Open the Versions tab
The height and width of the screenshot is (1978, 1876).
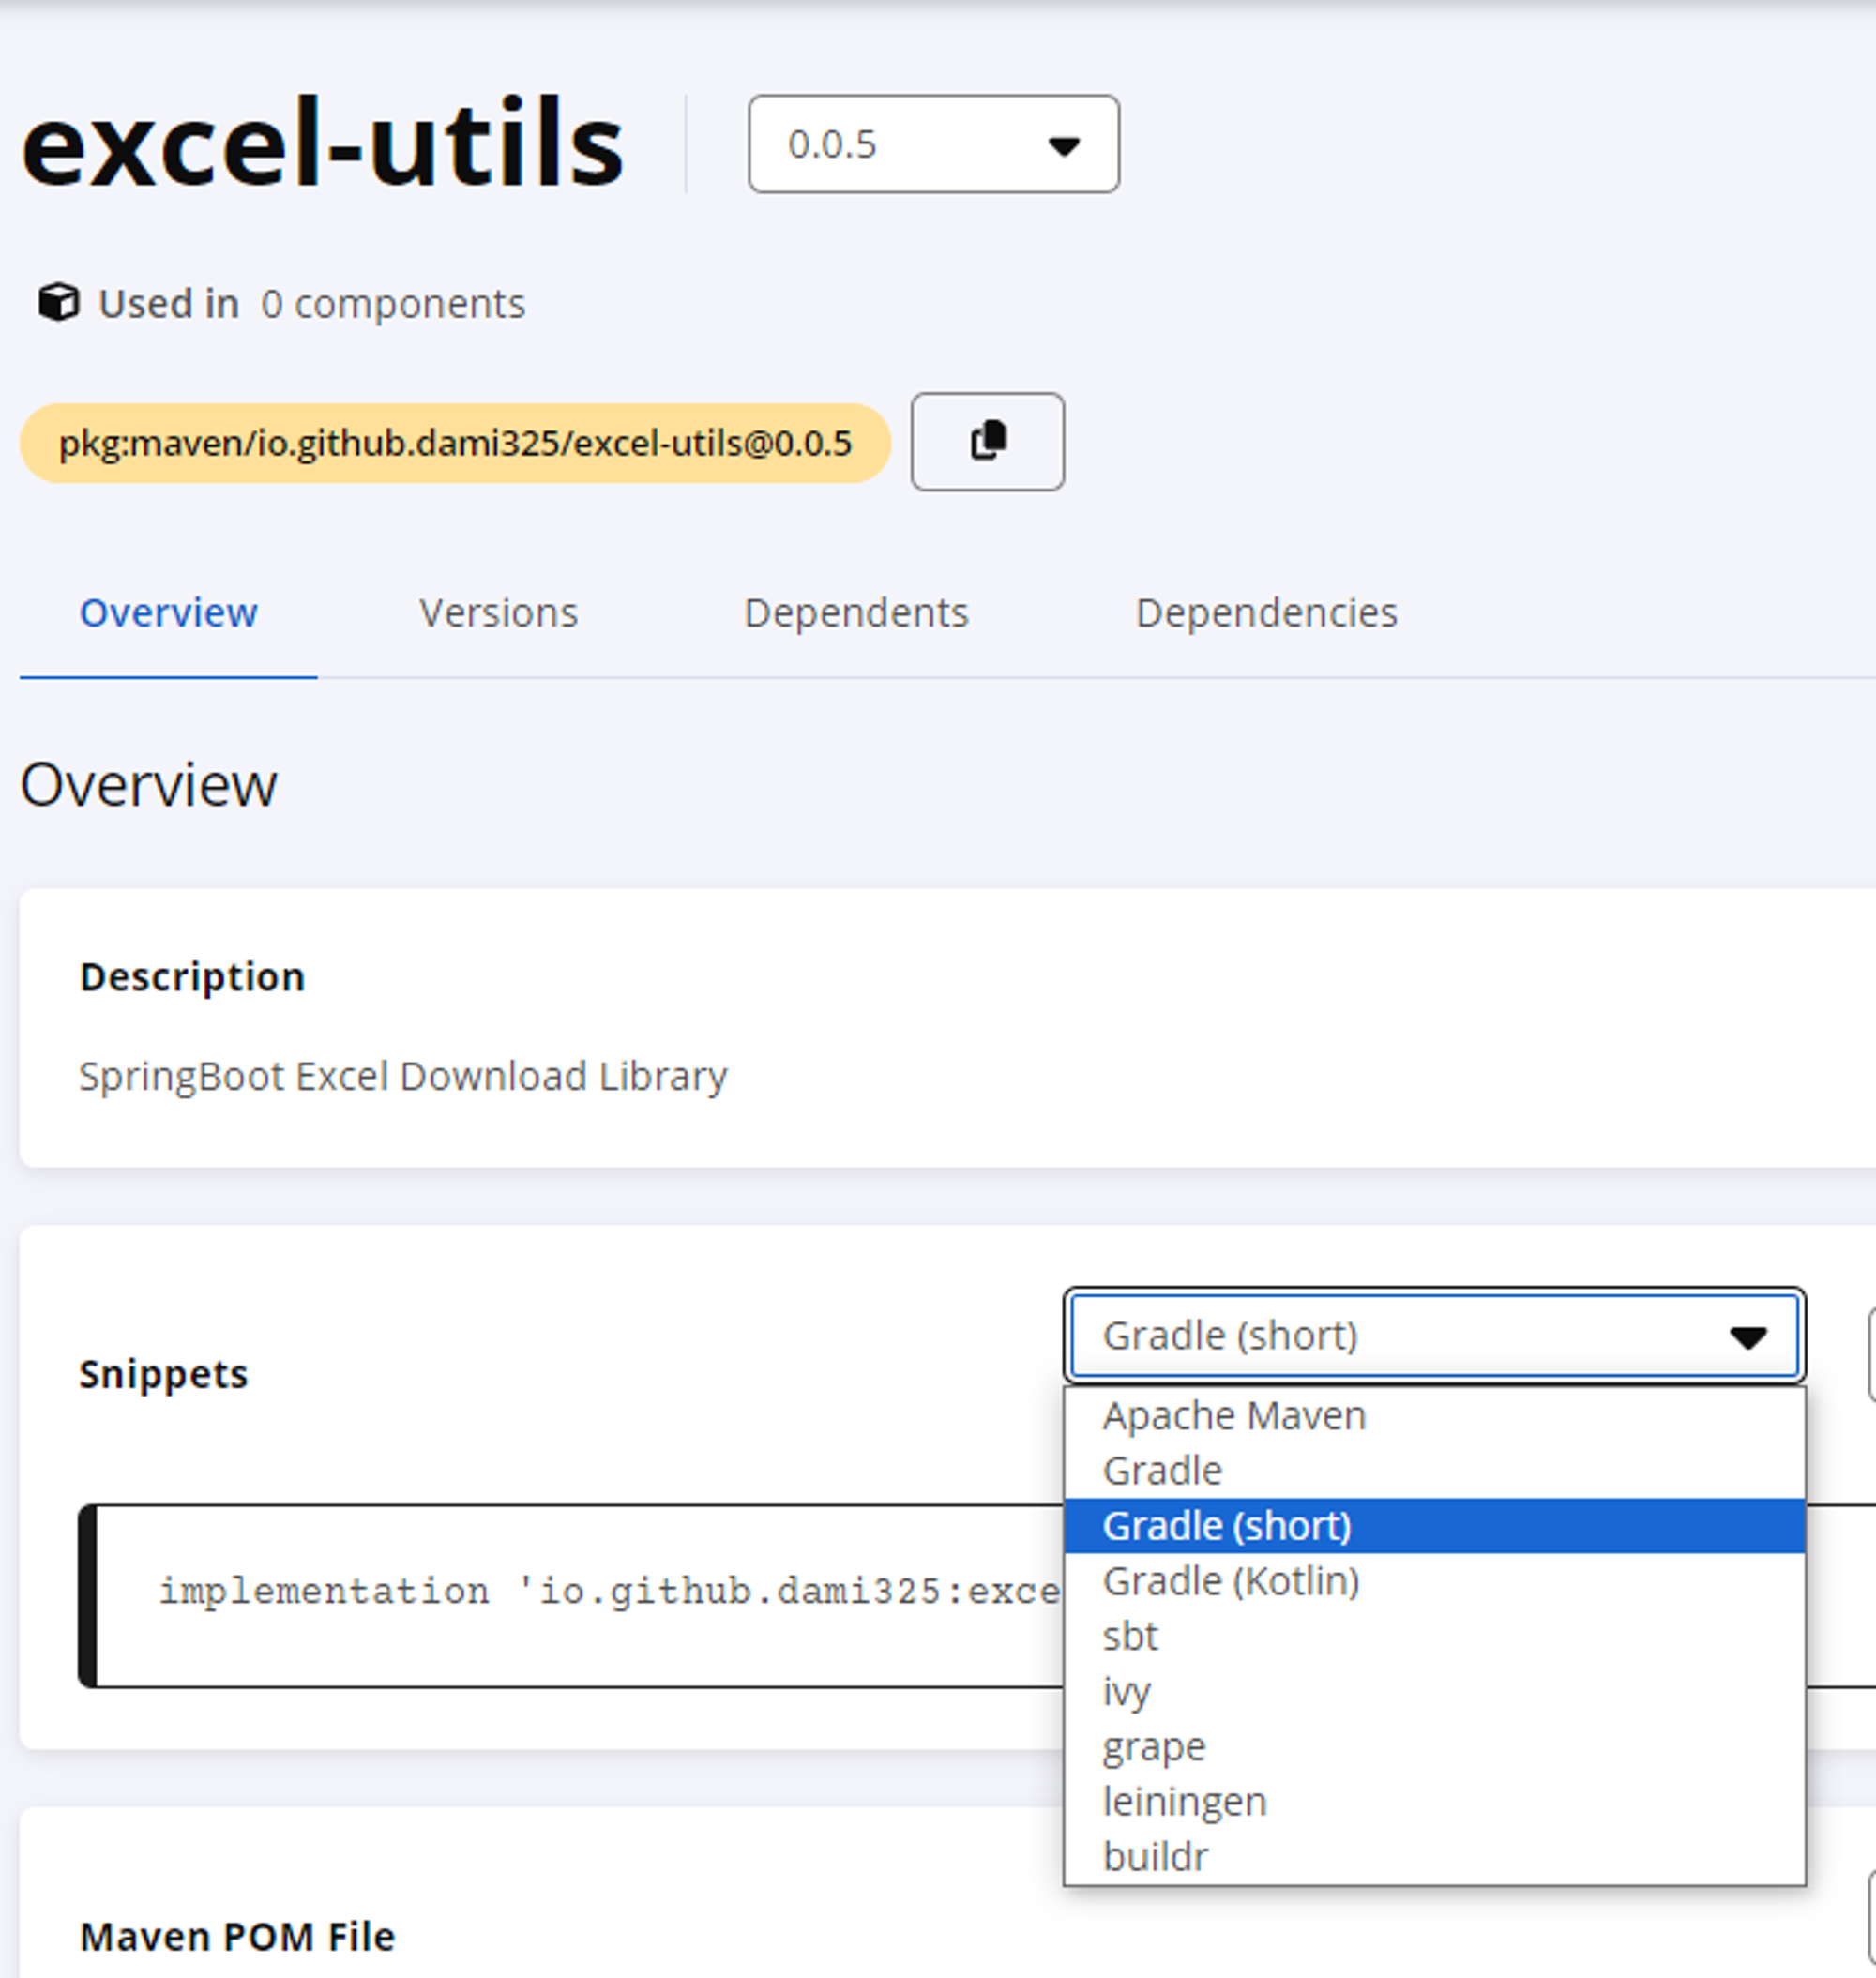(498, 613)
